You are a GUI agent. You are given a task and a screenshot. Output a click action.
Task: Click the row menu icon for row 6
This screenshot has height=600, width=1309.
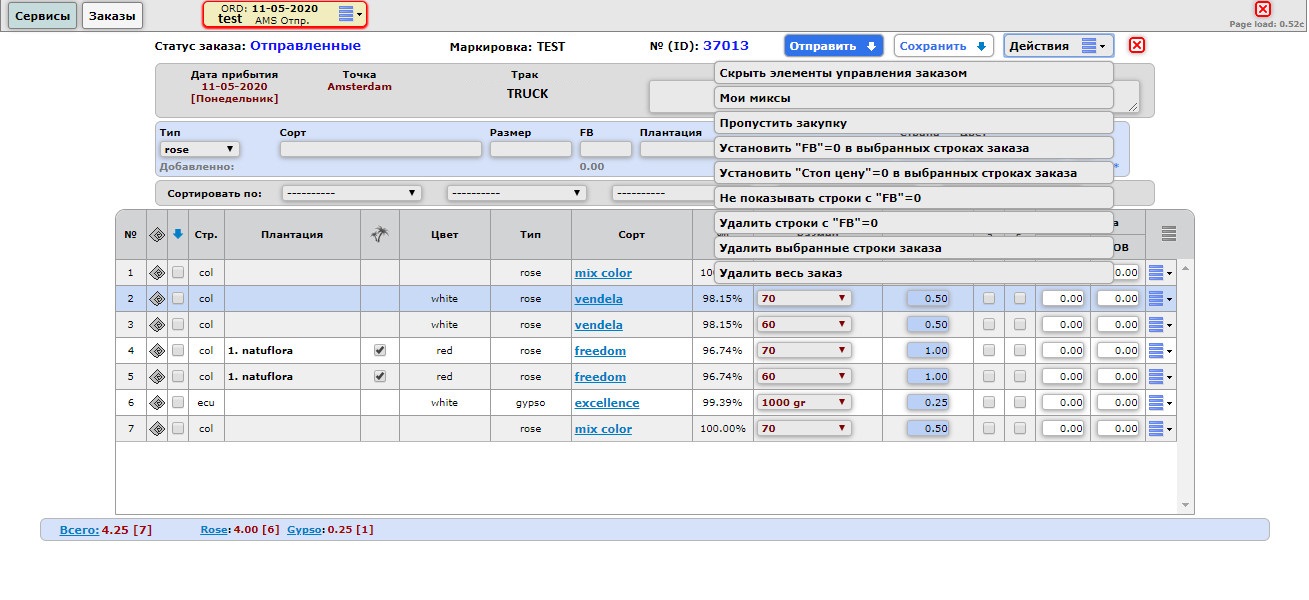[1159, 403]
